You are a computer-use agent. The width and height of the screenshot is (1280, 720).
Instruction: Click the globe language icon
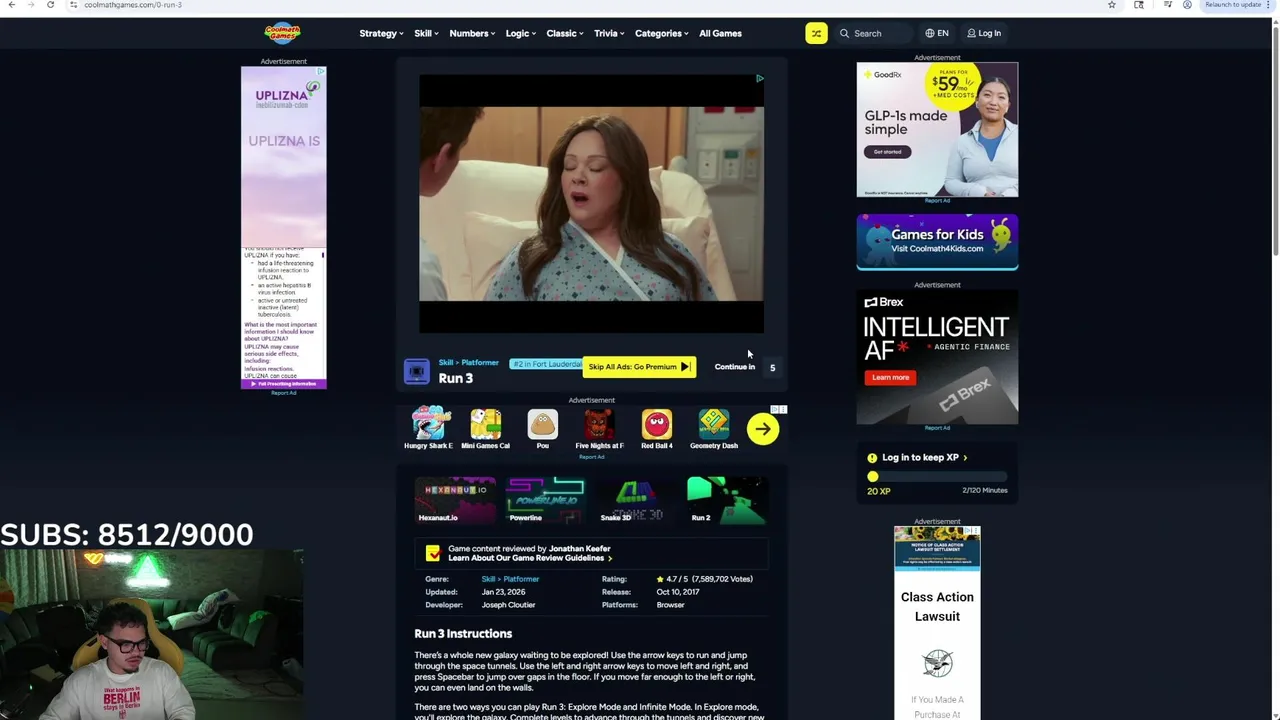pos(930,33)
